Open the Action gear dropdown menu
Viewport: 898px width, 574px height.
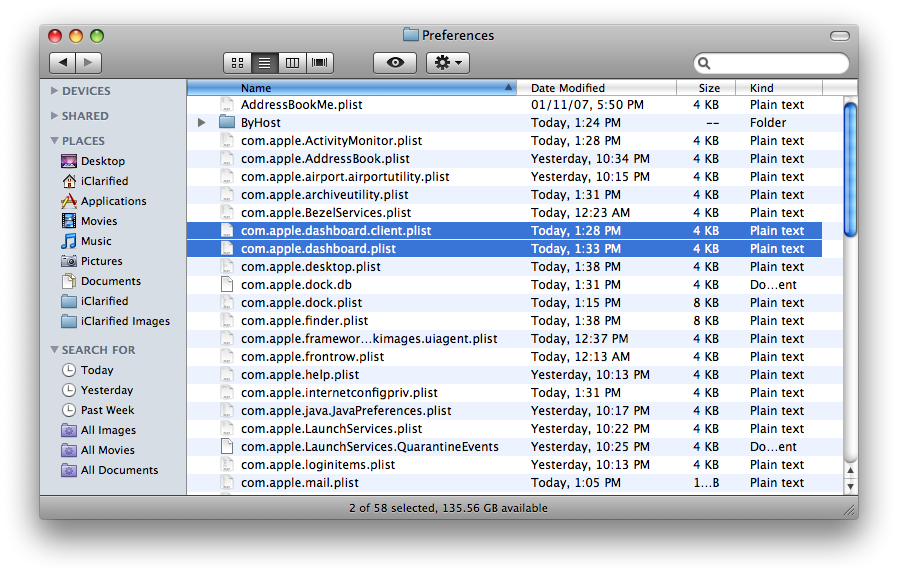447,63
